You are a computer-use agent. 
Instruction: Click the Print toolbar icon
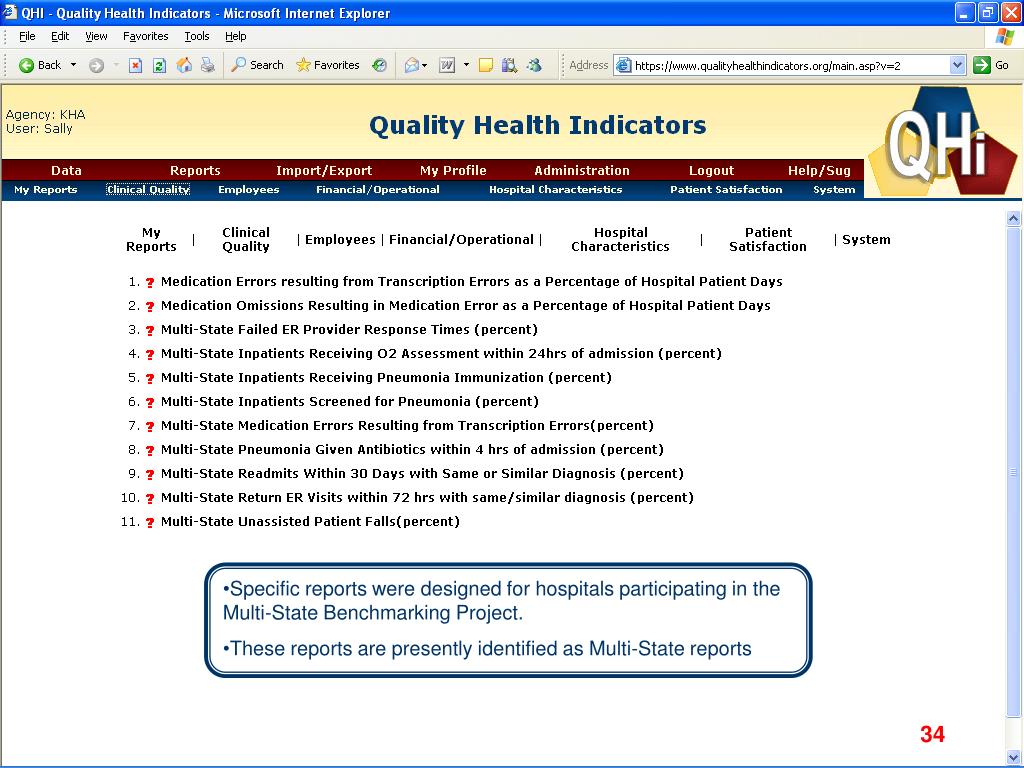[x=208, y=65]
